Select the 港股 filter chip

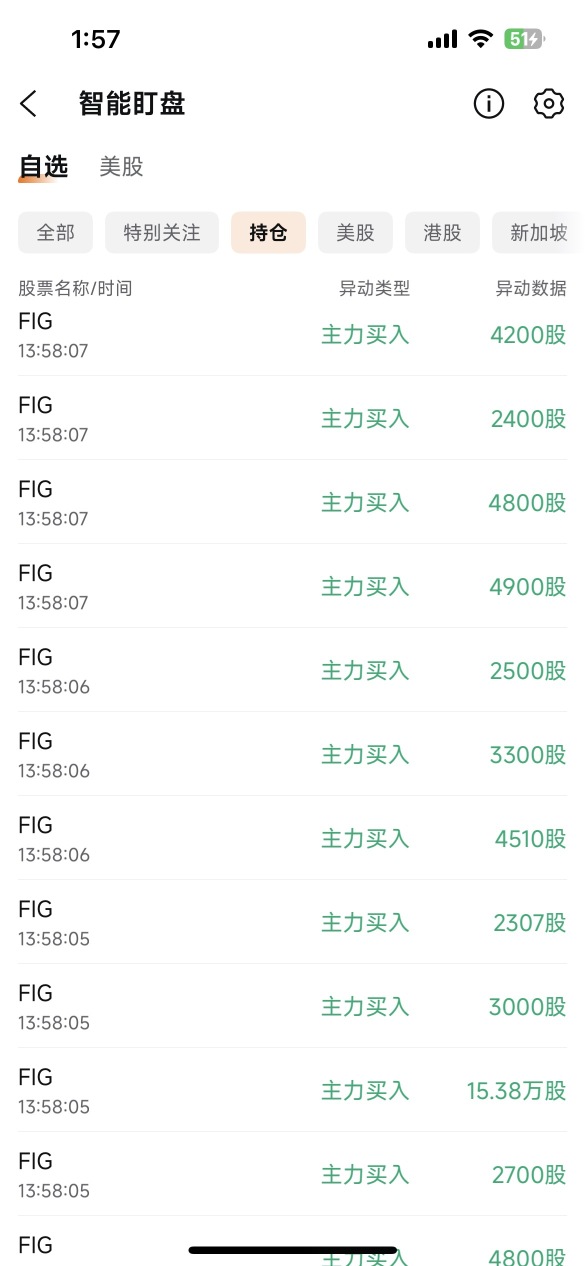(x=442, y=233)
